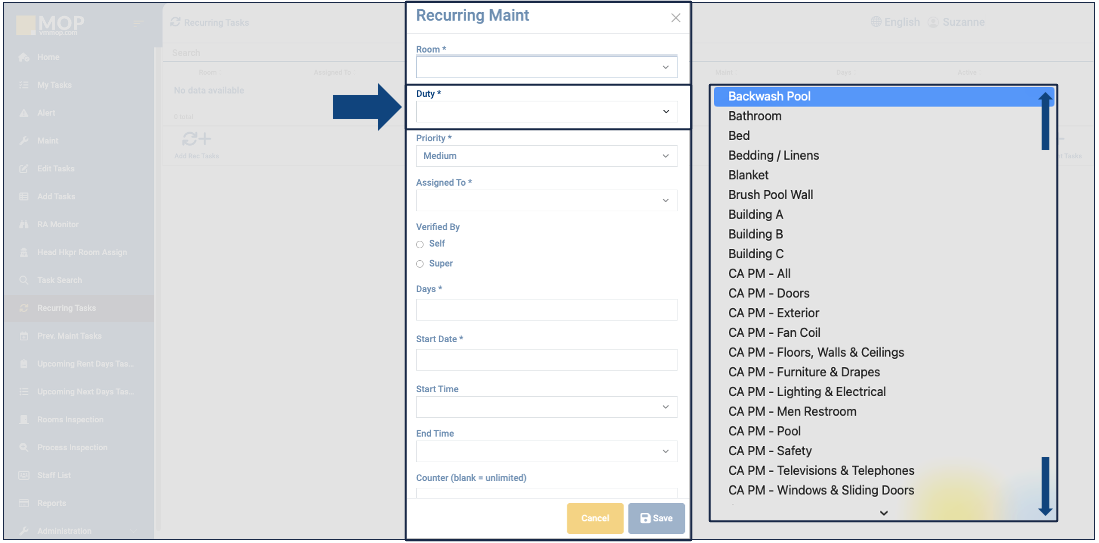Open the Alert bell icon
The height and width of the screenshot is (543, 1099).
coord(24,114)
